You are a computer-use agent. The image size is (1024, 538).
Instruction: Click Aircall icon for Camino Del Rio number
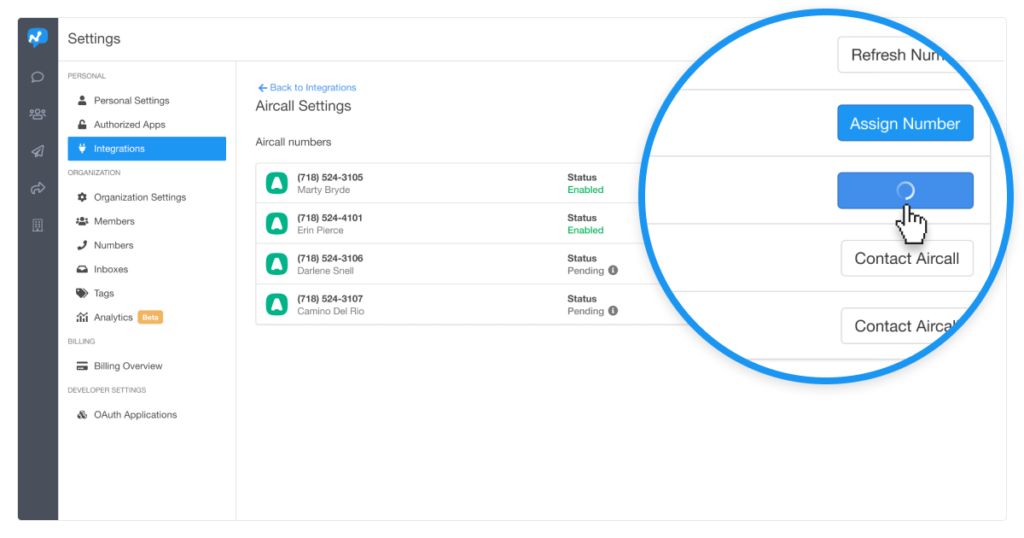277,305
